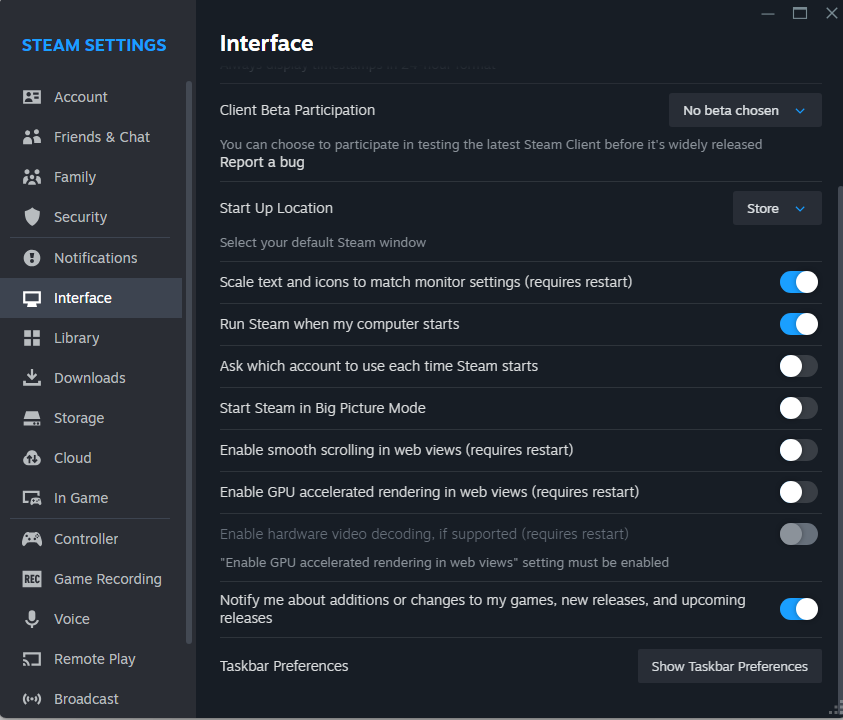Image resolution: width=843 pixels, height=720 pixels.
Task: Go to Voice settings
Action: coord(91,619)
